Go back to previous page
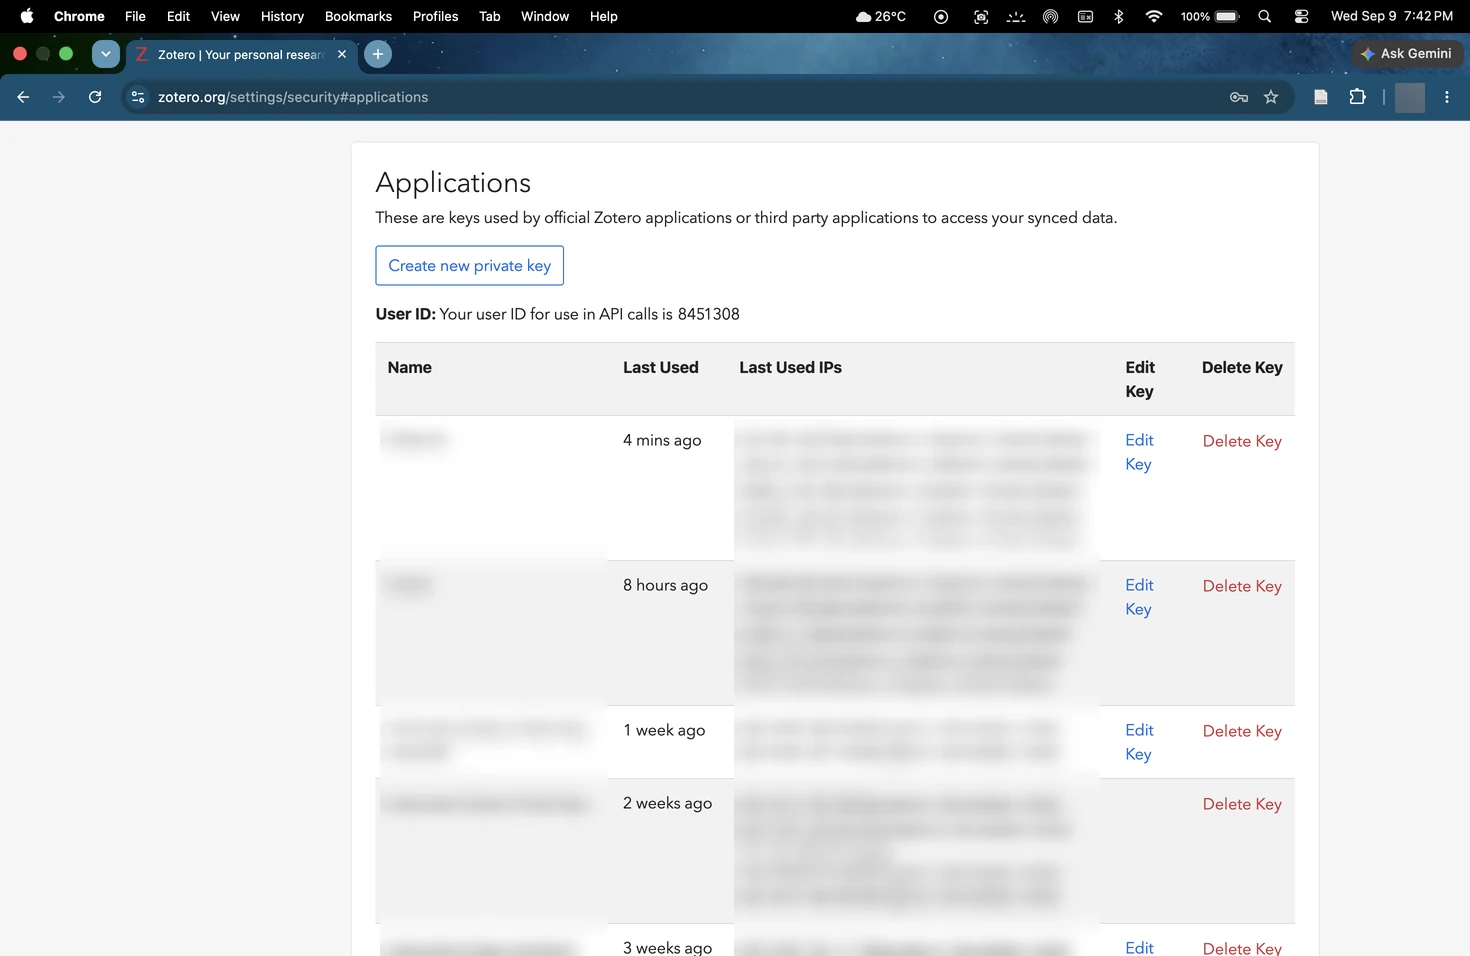This screenshot has height=956, width=1470. point(23,97)
